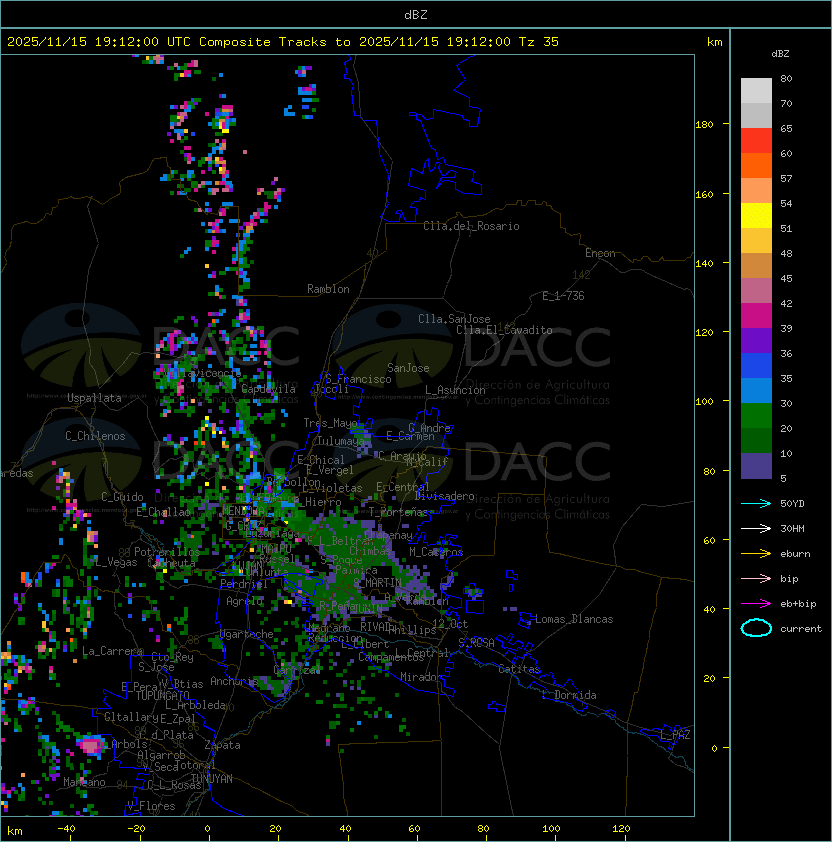832x842 pixels.
Task: Click the 'E_Challao' map label
Action: 163,512
